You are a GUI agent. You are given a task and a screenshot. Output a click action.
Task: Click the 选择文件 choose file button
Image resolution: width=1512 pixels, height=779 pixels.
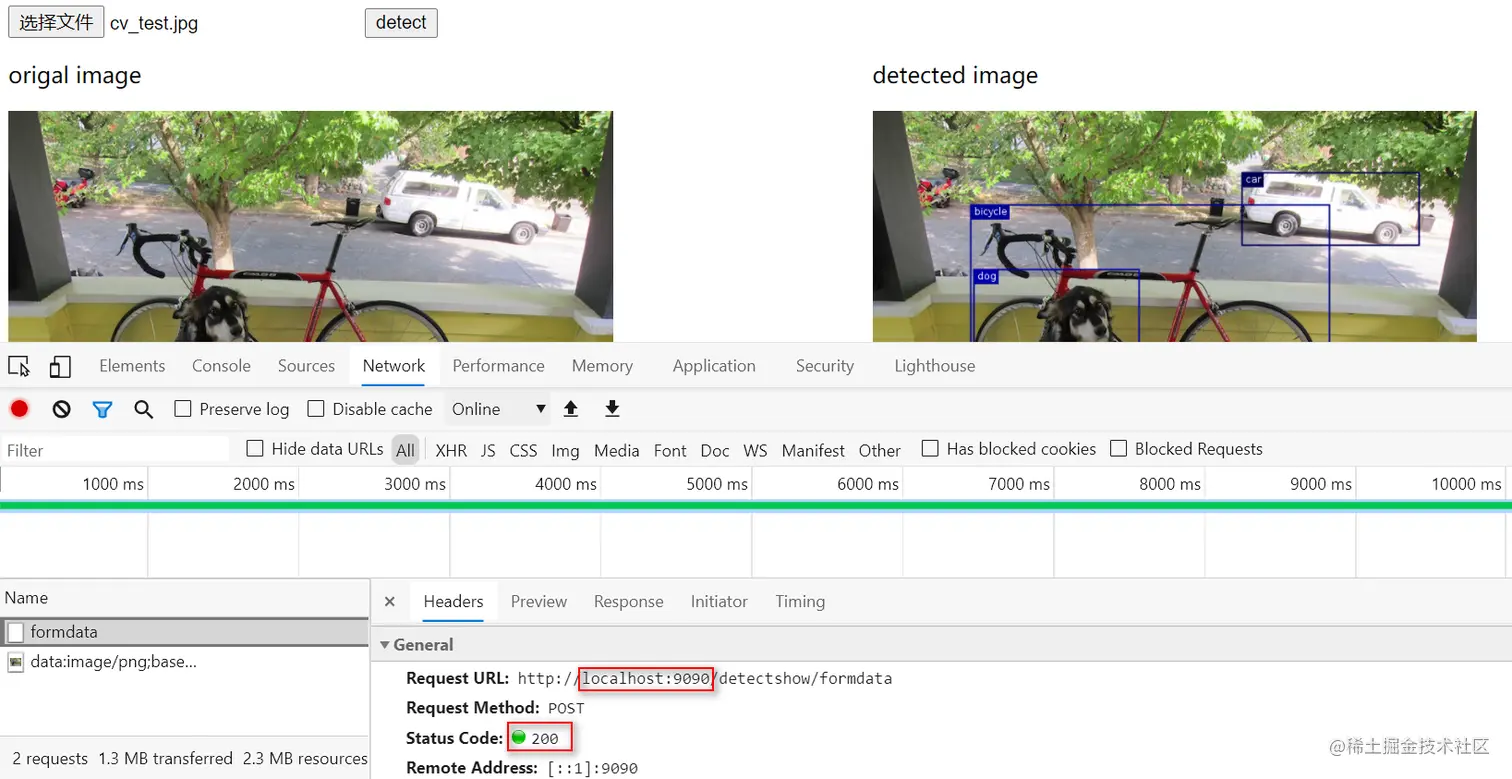[x=56, y=22]
